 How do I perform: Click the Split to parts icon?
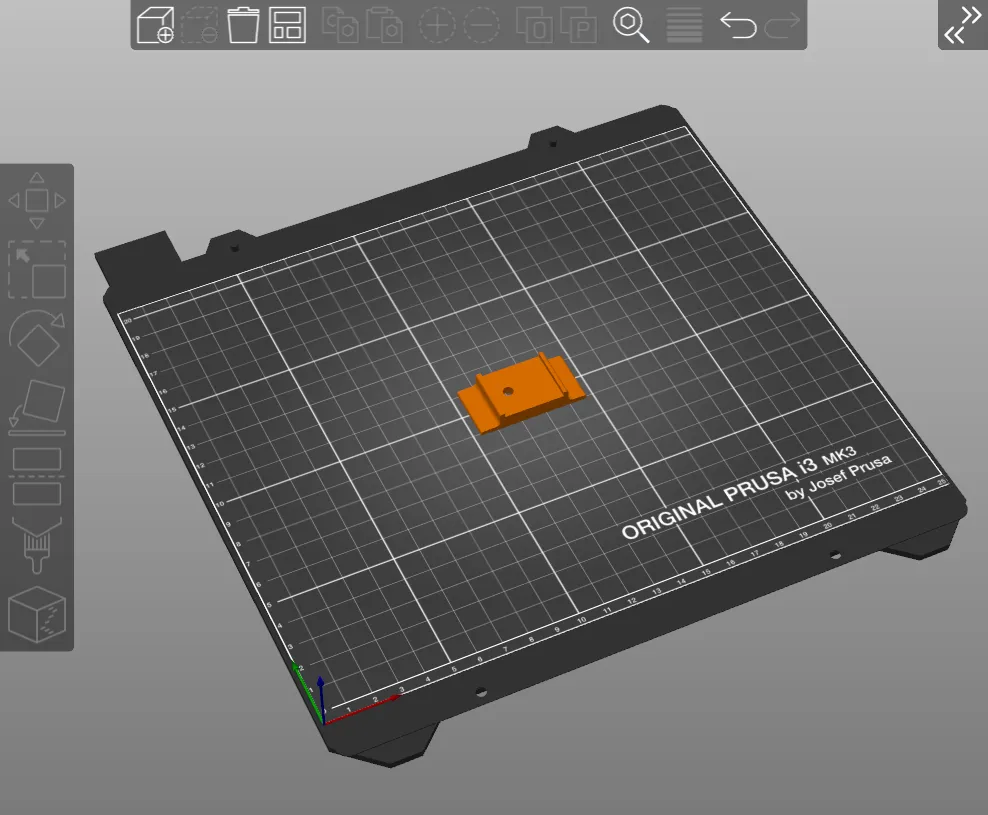click(578, 25)
